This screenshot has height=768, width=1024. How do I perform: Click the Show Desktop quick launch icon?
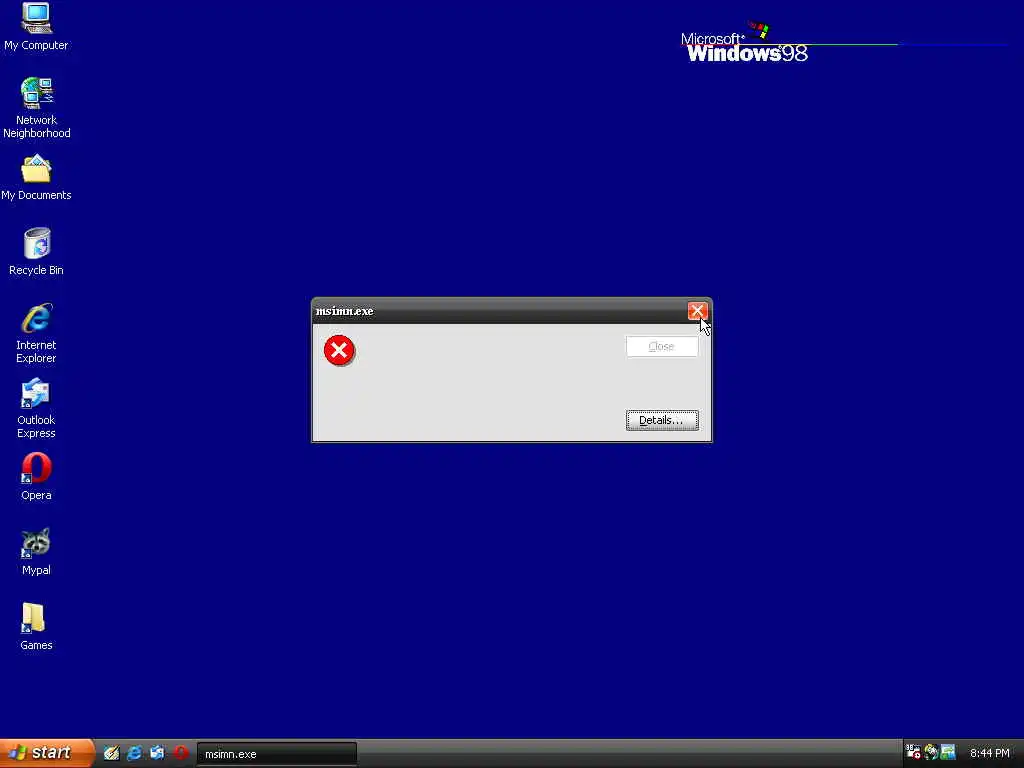click(112, 753)
